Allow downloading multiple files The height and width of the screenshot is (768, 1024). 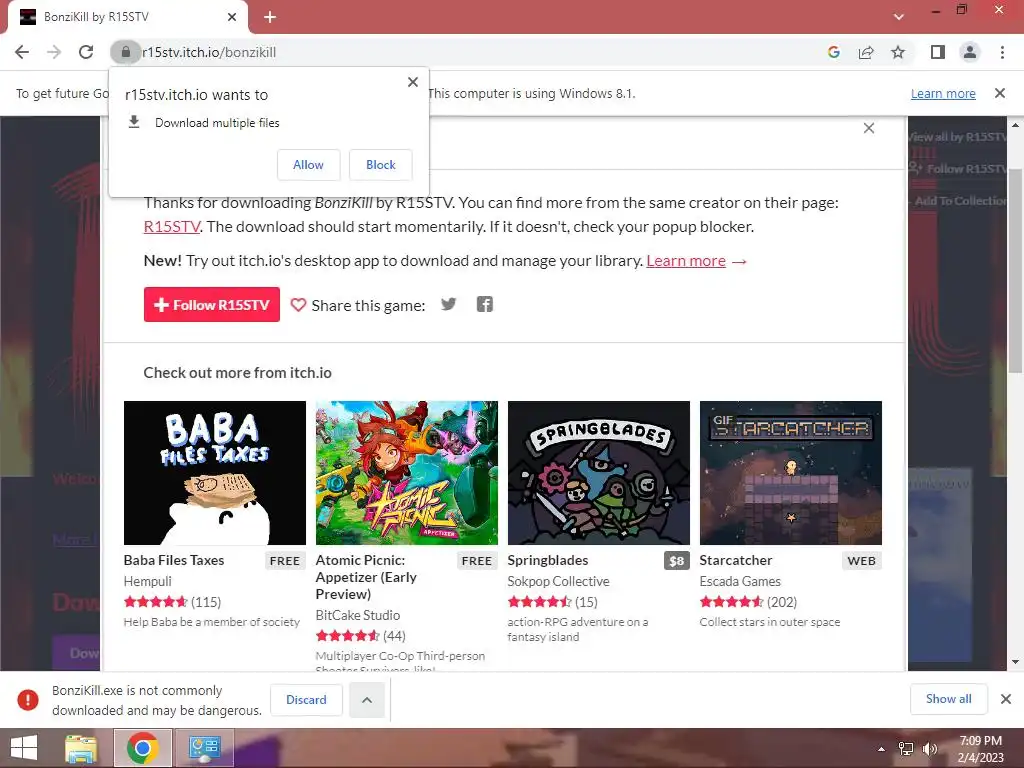point(308,165)
